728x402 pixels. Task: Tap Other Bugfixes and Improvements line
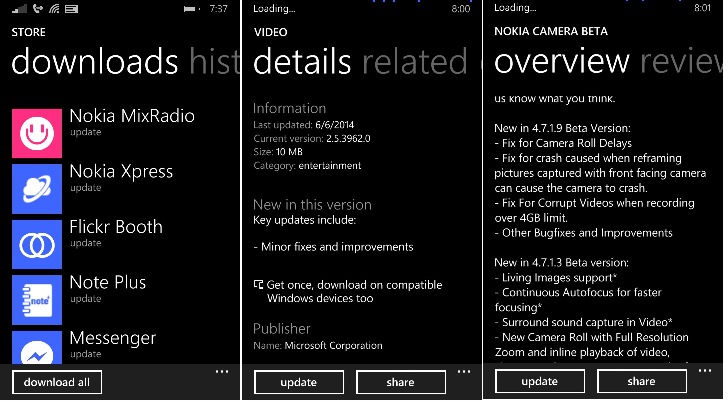(x=584, y=233)
